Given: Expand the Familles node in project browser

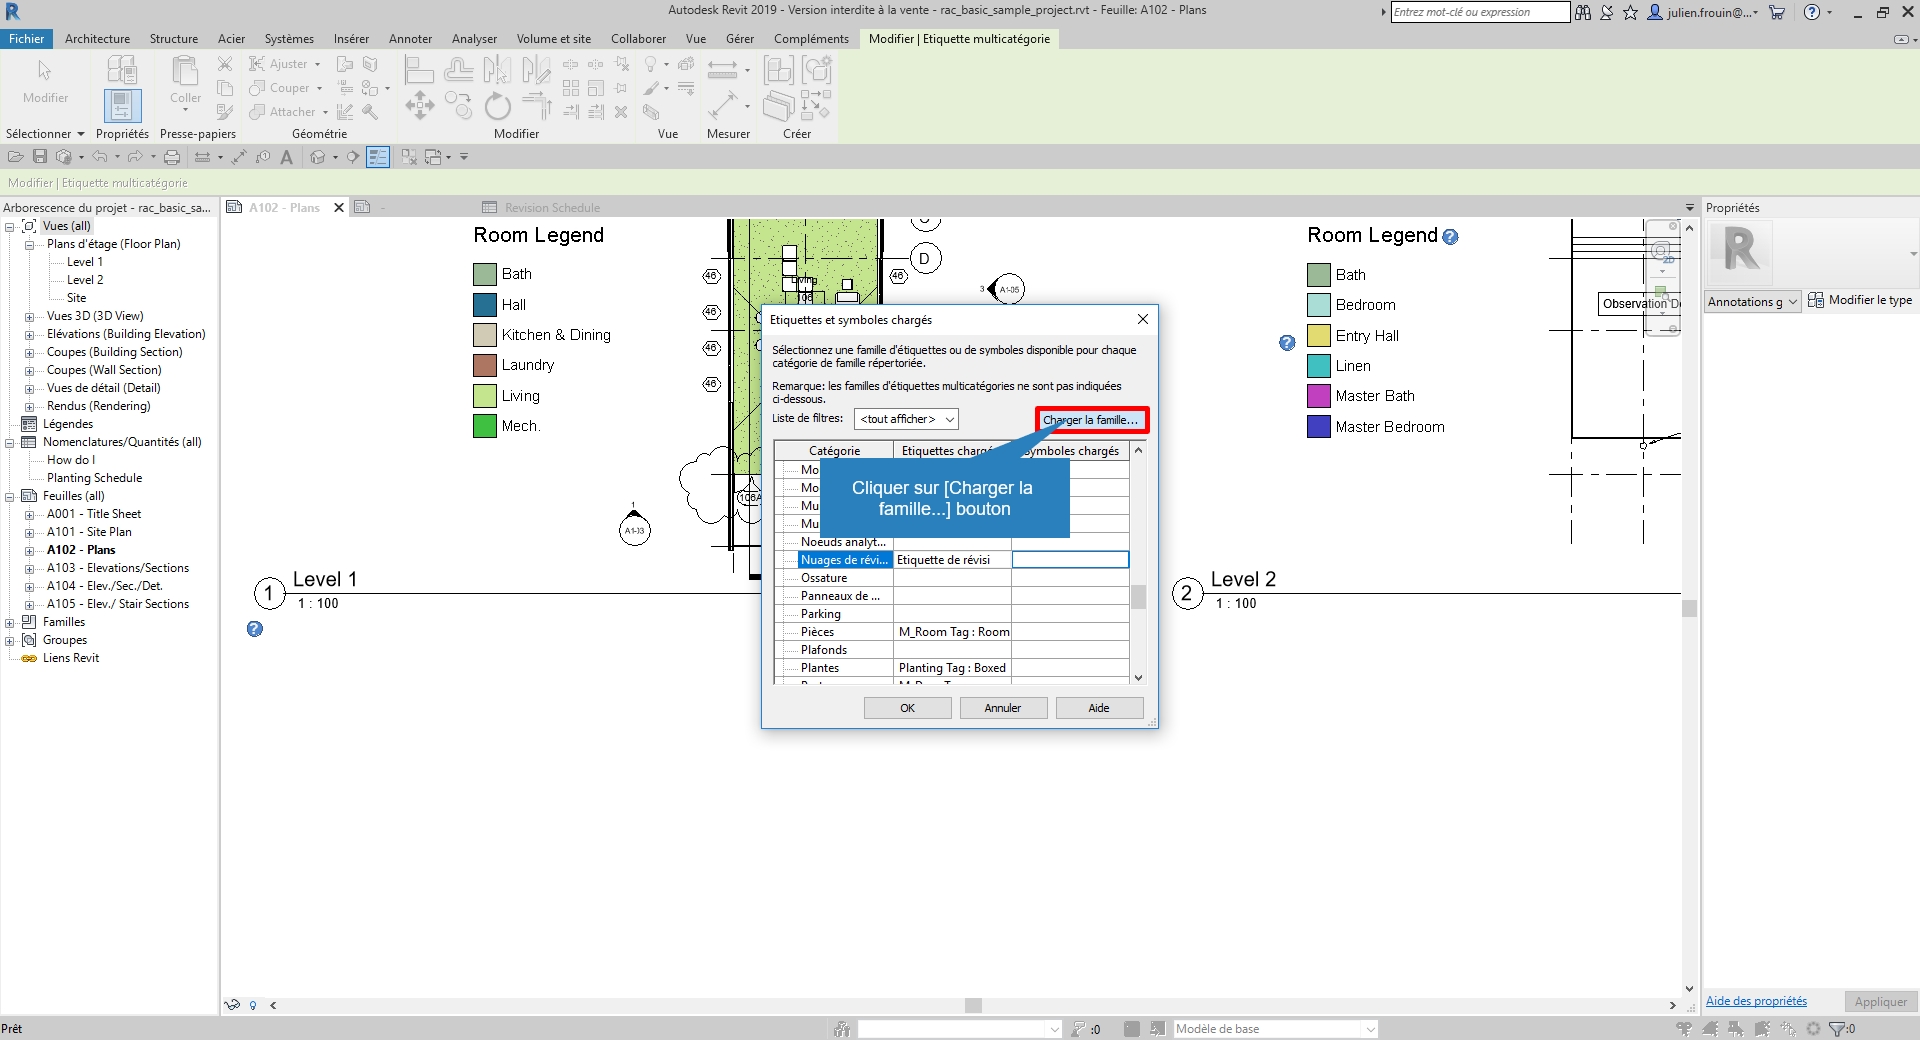Looking at the screenshot, I should tap(10, 622).
